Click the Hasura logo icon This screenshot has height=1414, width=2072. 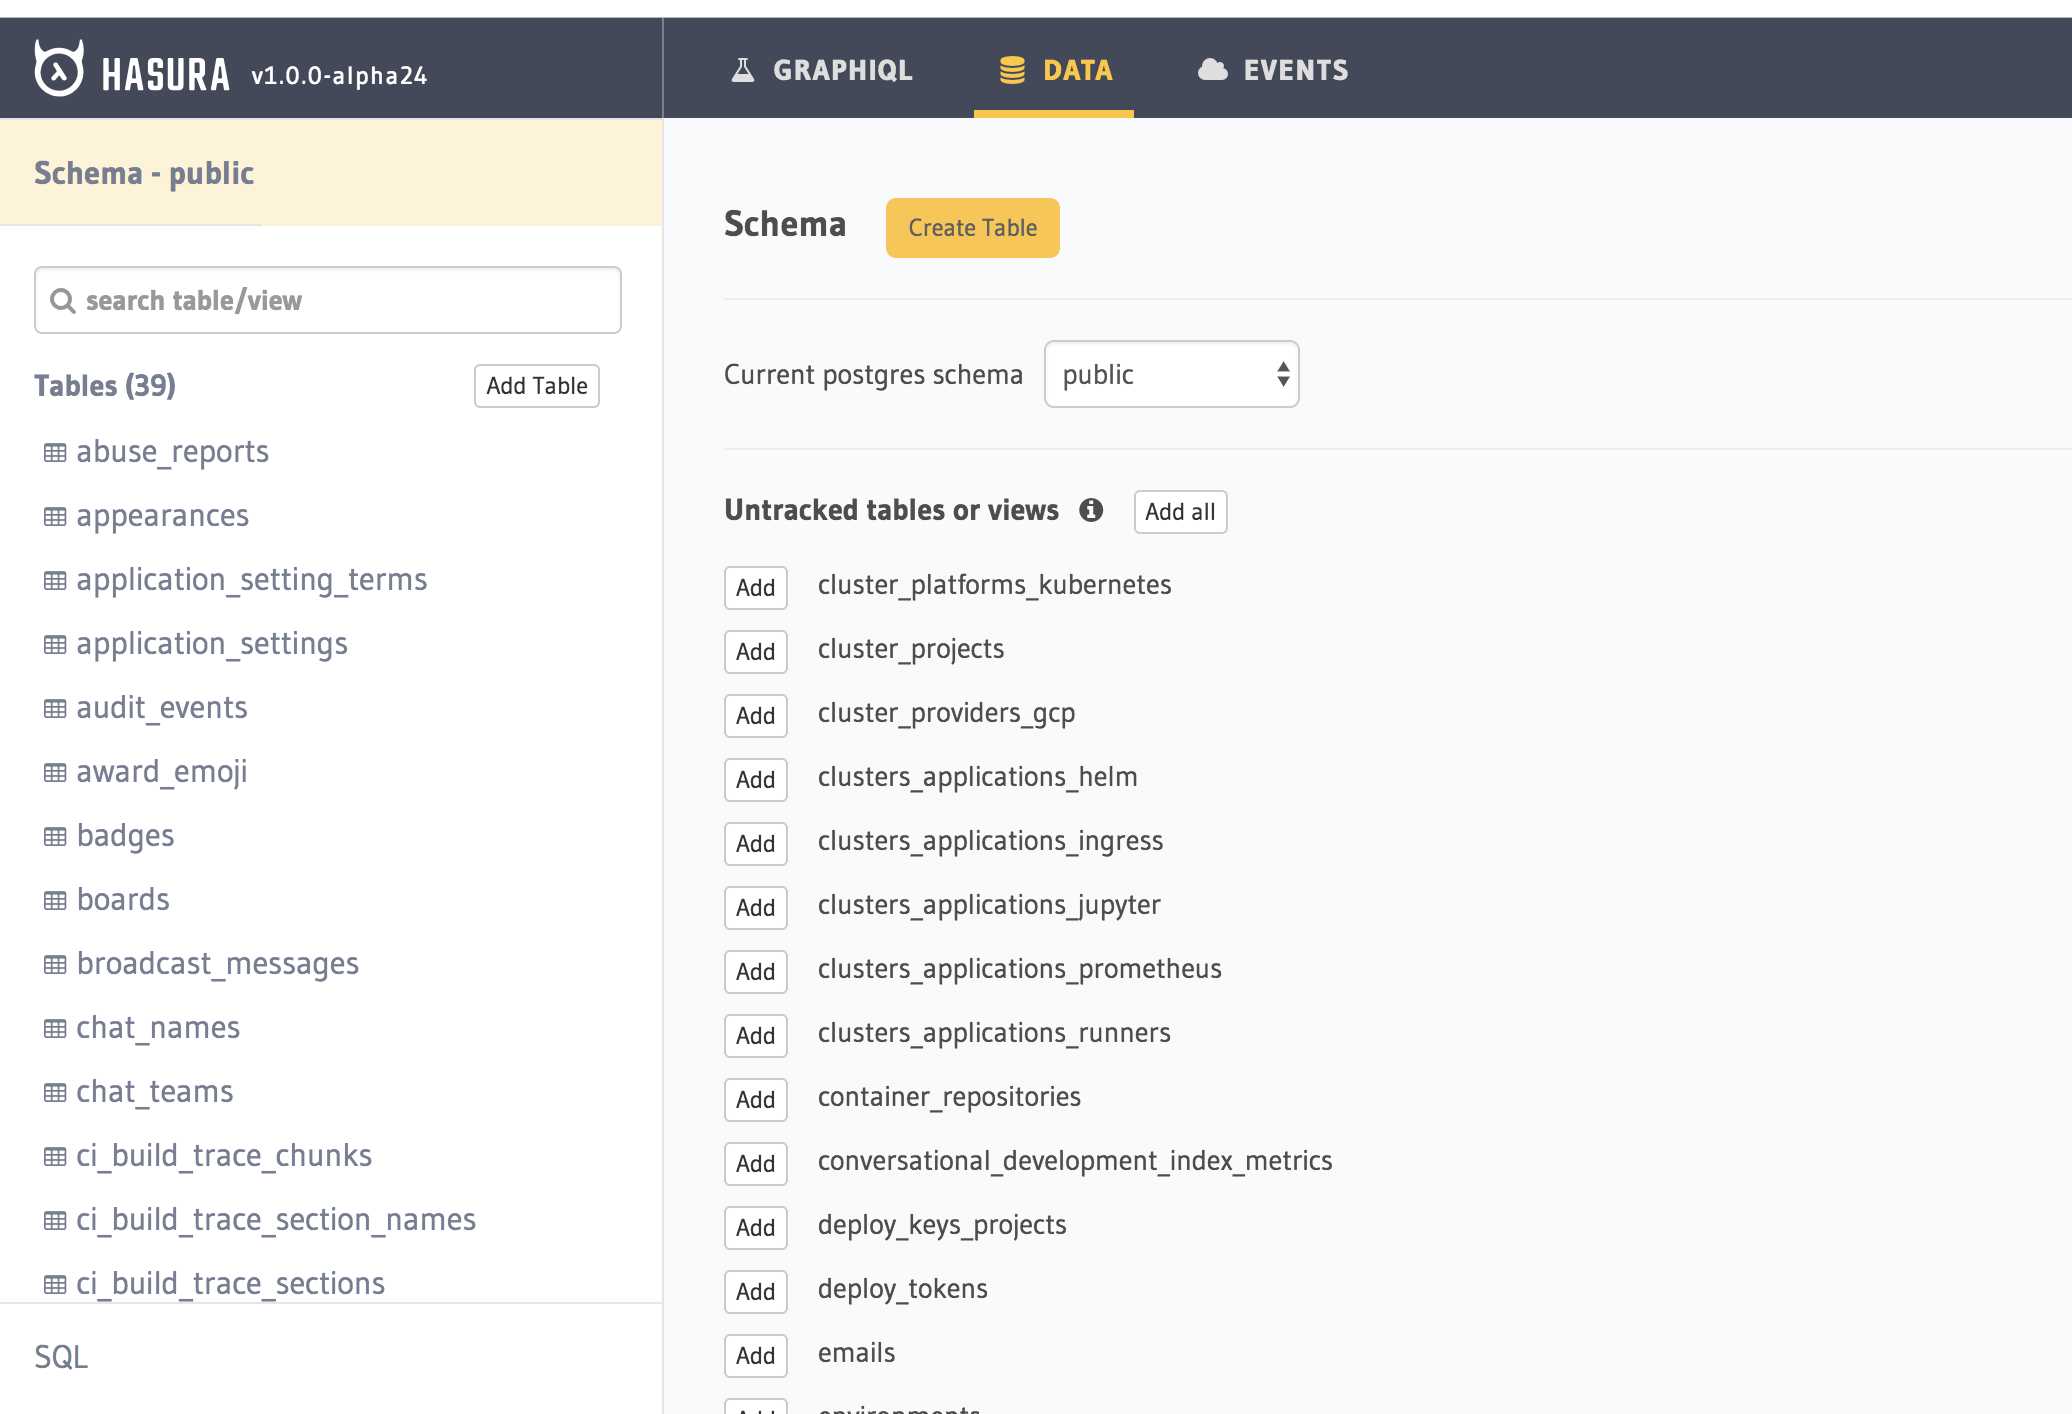(59, 69)
